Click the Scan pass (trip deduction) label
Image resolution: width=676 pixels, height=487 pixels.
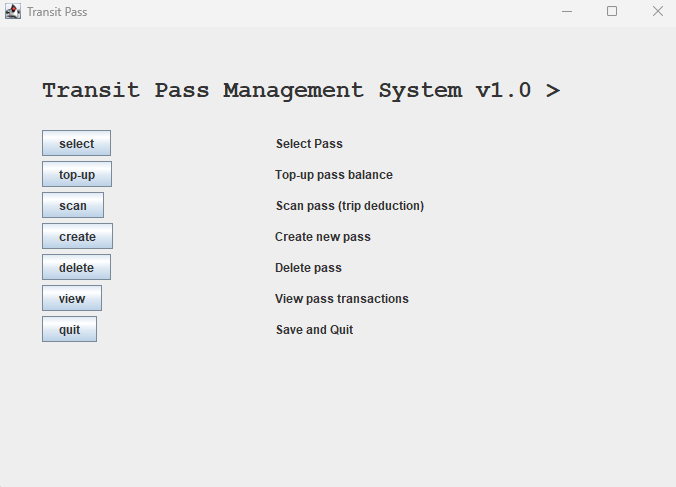click(x=350, y=206)
